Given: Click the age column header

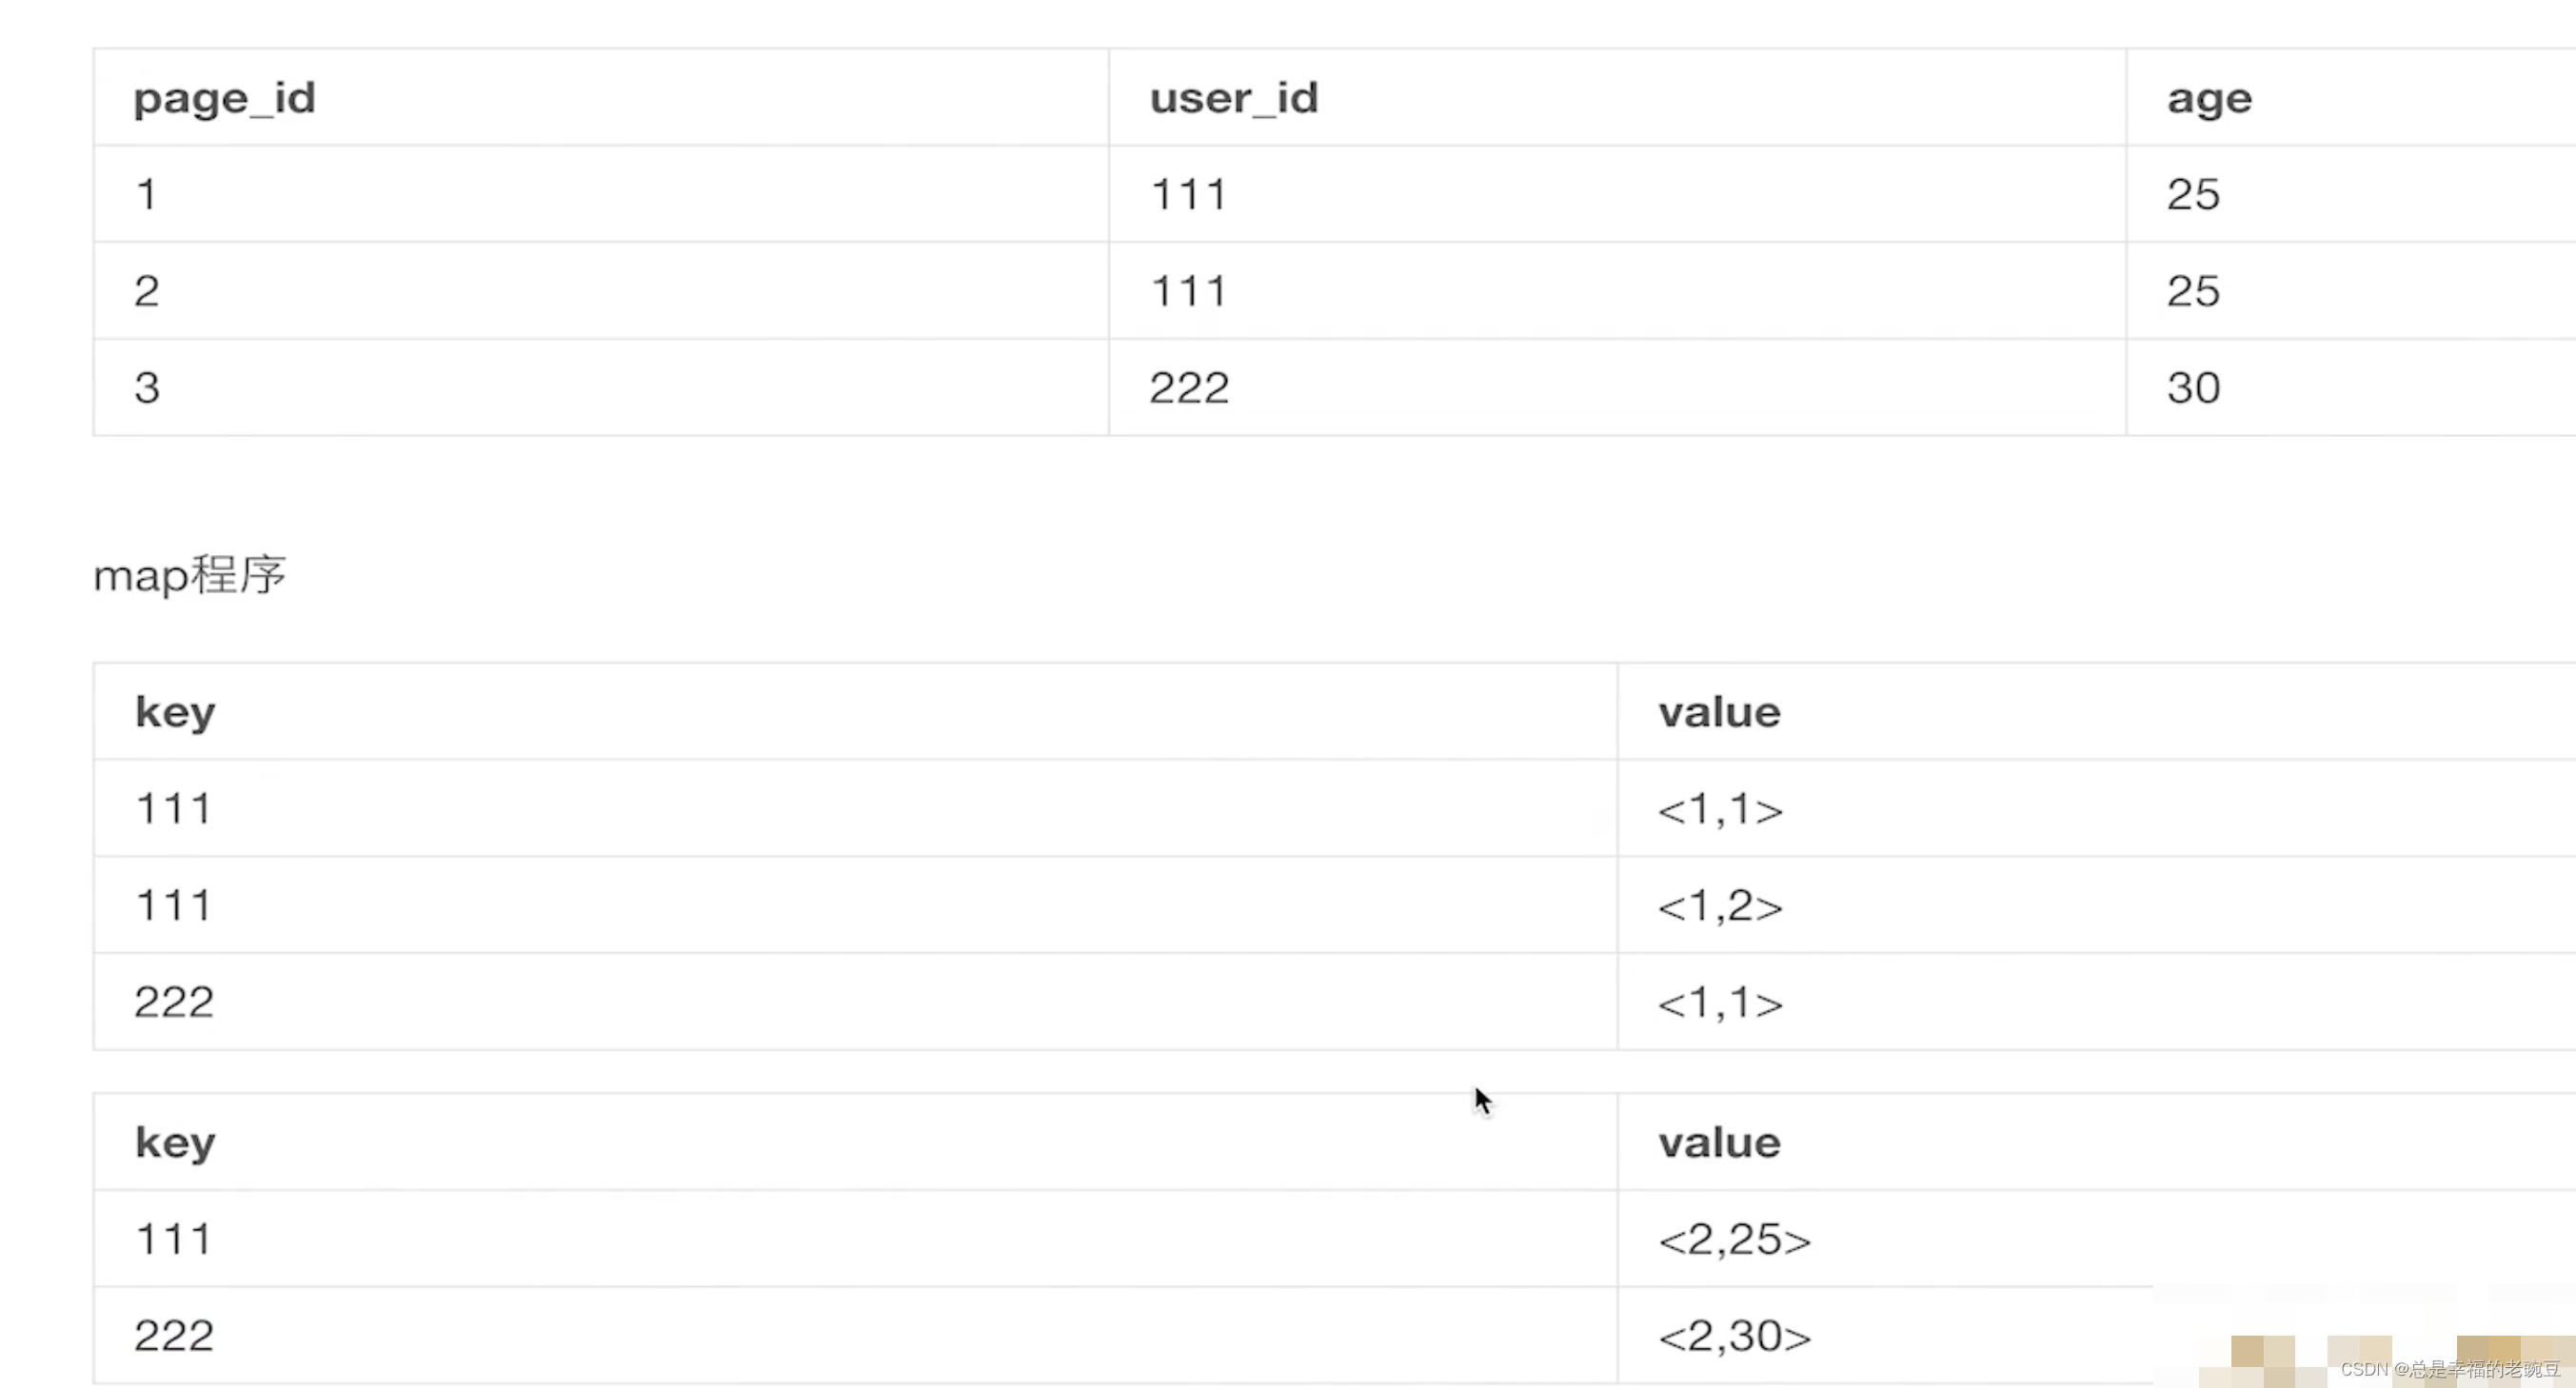Looking at the screenshot, I should pos(2208,98).
